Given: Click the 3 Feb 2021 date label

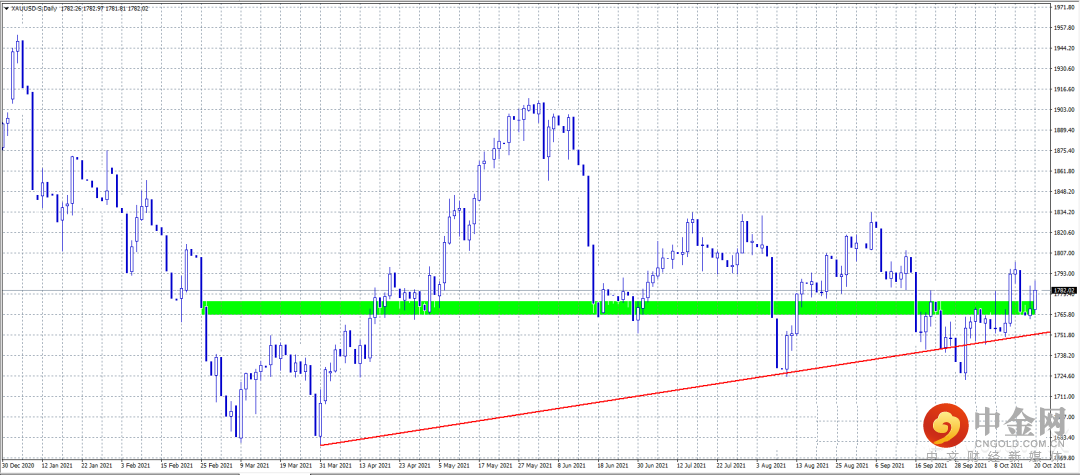Looking at the screenshot, I should point(137,466).
